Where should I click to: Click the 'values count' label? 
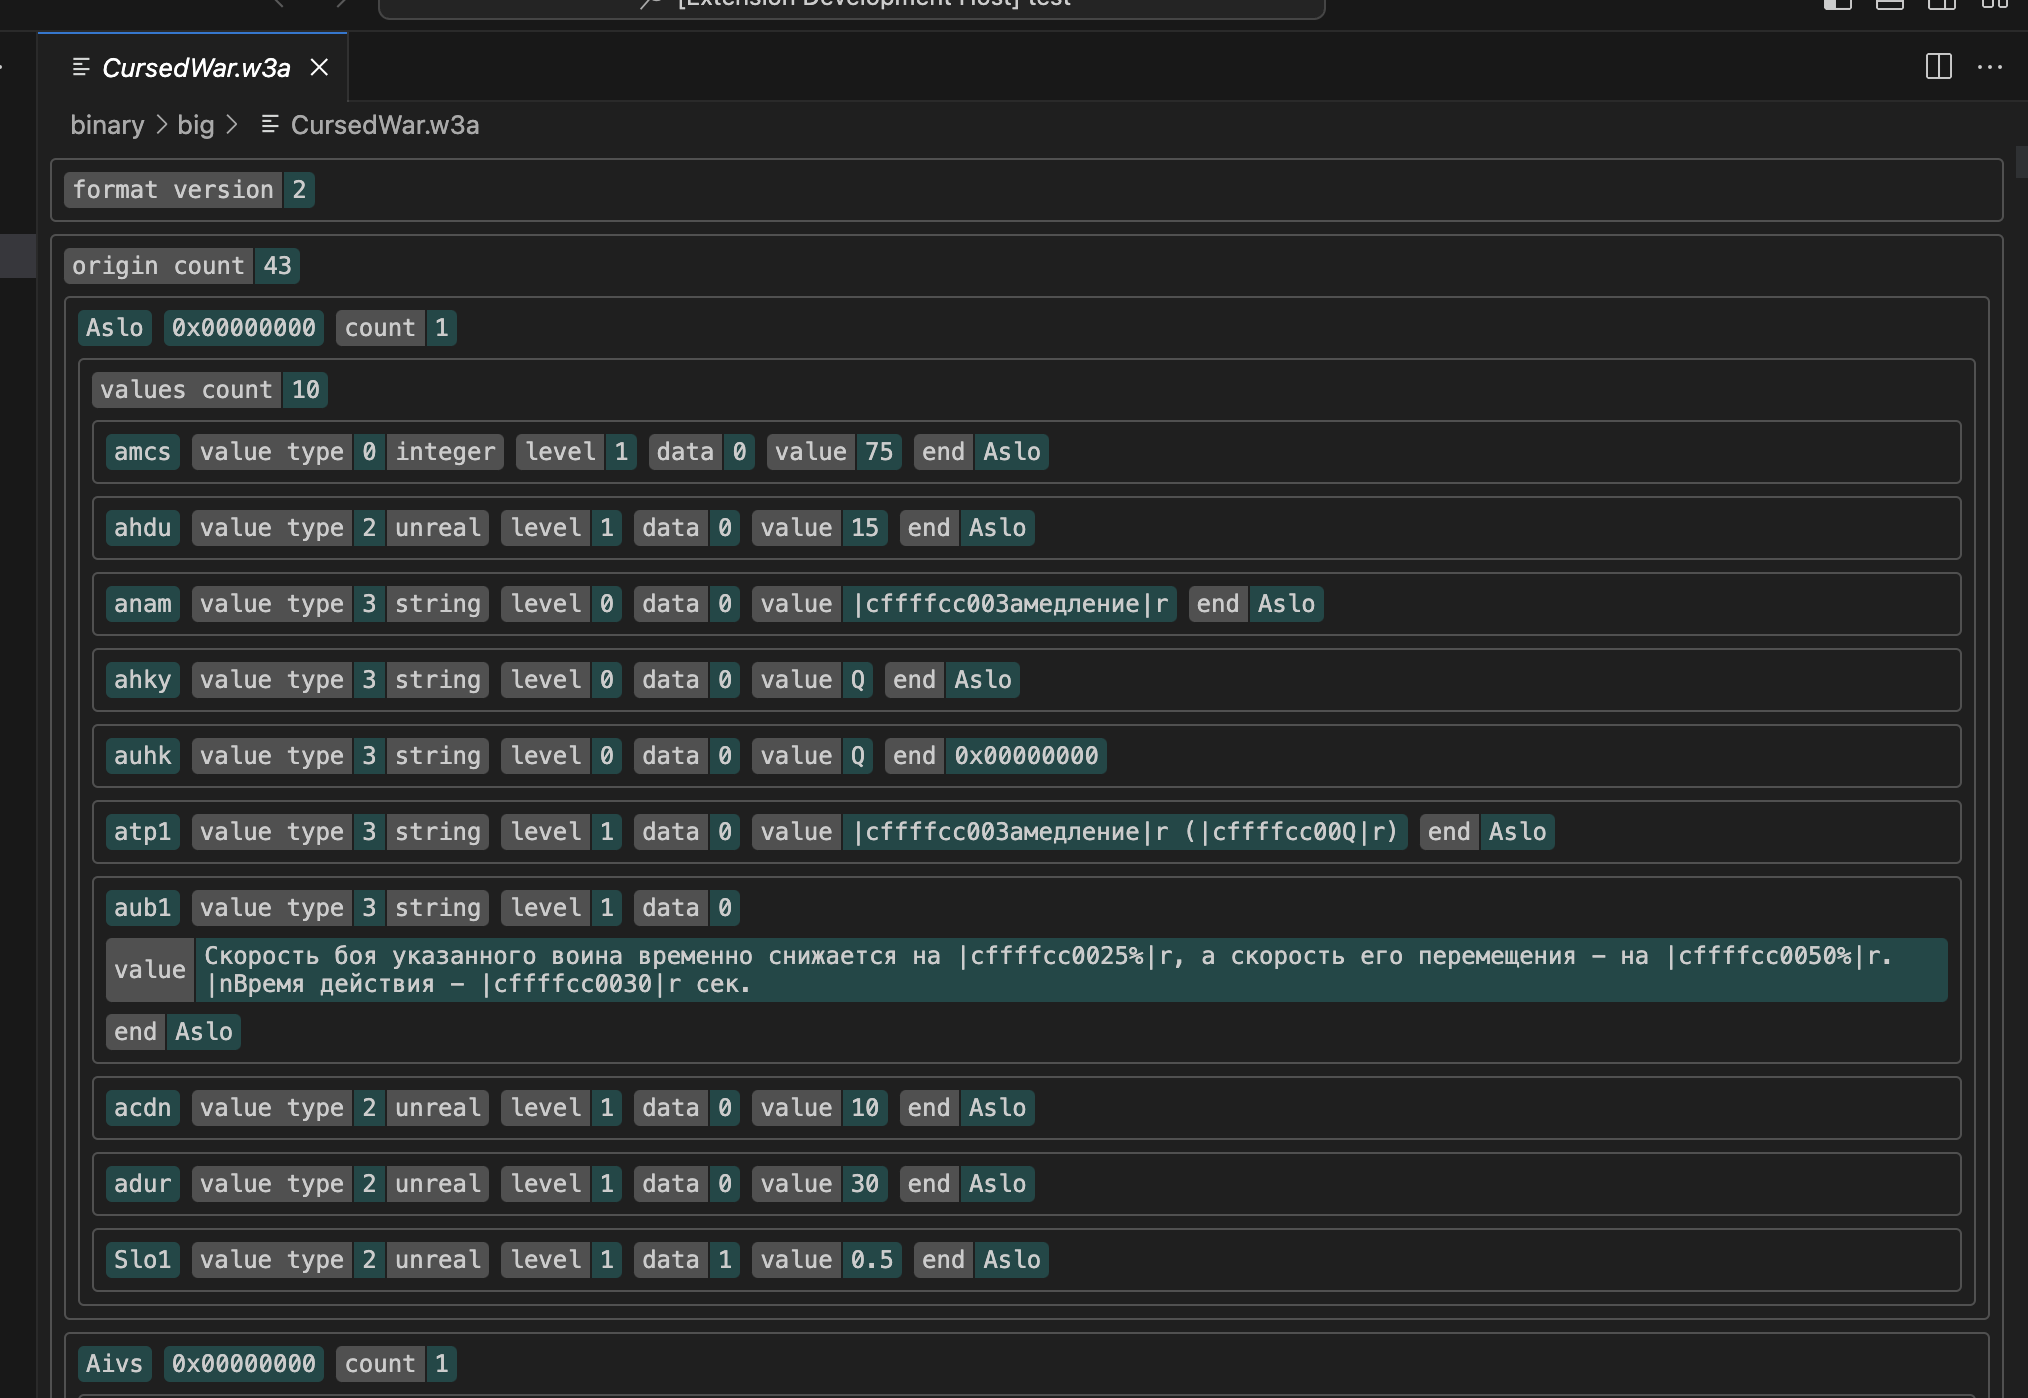click(x=187, y=390)
